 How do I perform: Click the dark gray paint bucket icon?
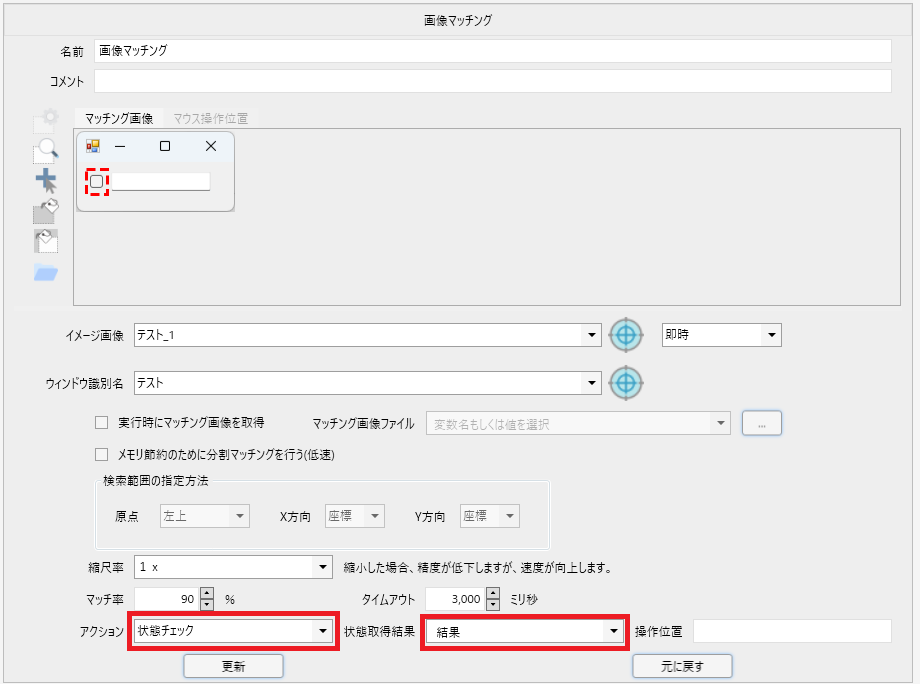46,211
